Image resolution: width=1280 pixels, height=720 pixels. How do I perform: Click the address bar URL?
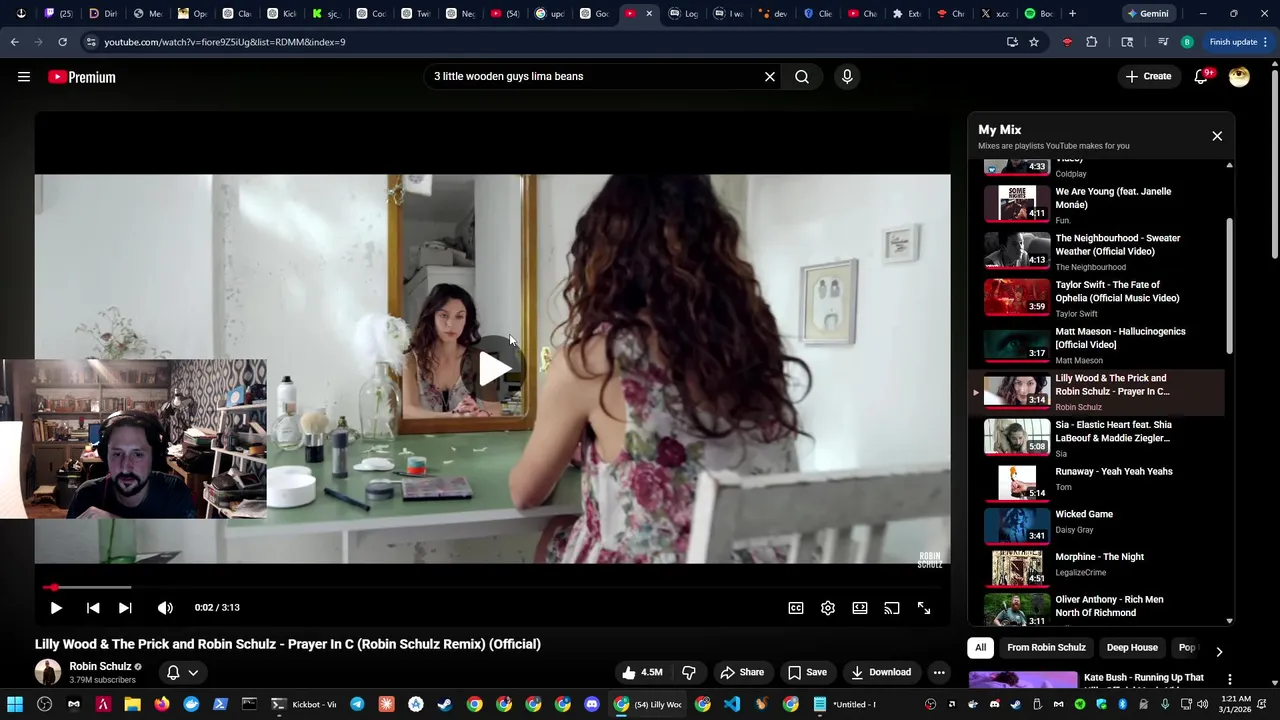click(x=225, y=42)
